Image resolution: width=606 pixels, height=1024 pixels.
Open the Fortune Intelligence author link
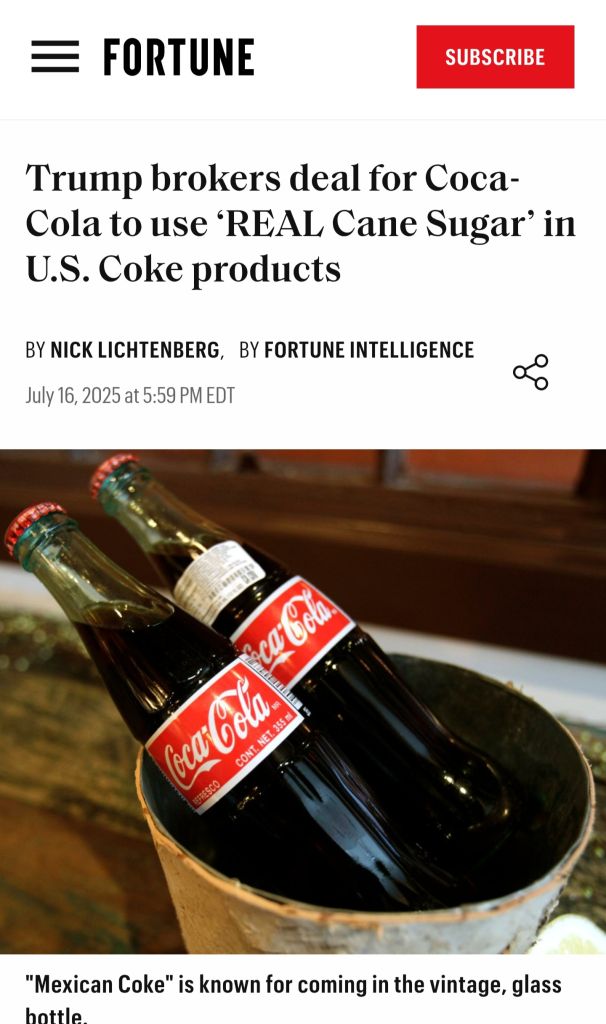point(369,350)
